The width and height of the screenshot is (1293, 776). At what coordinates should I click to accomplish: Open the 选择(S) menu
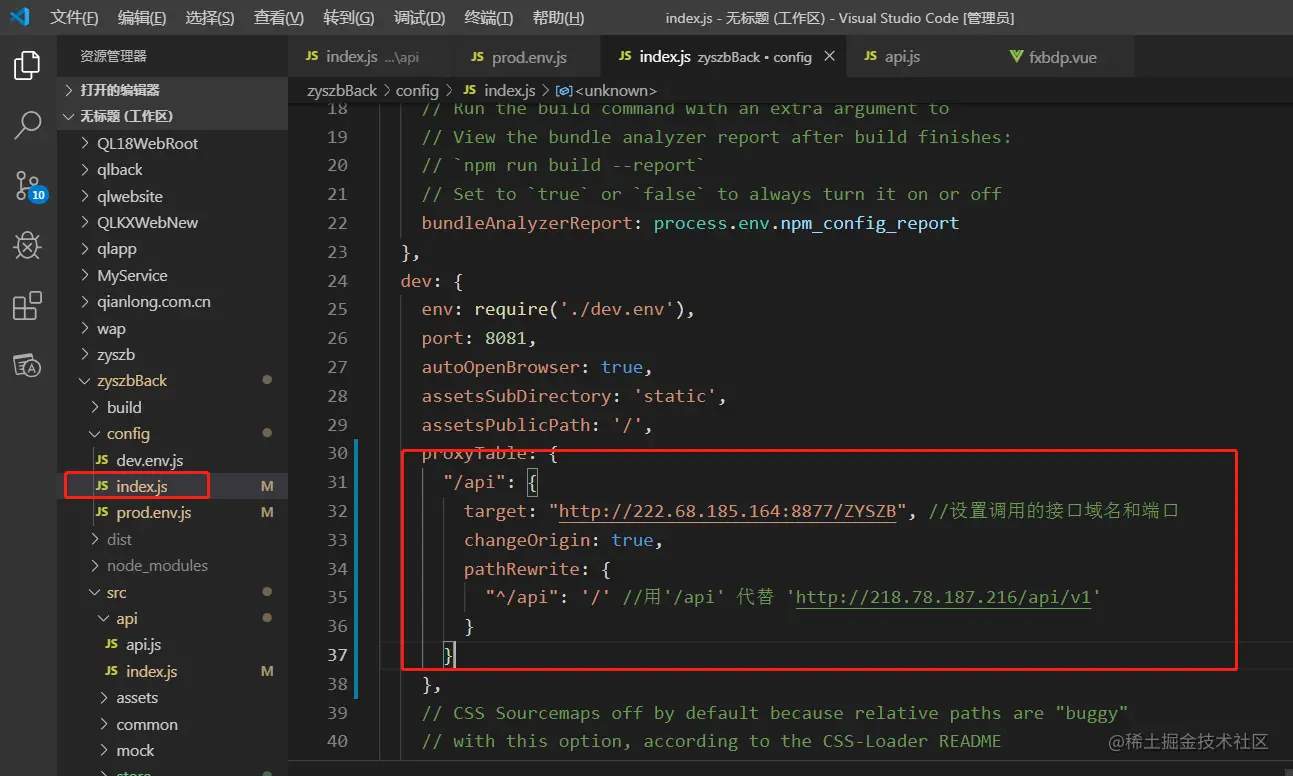[x=210, y=18]
